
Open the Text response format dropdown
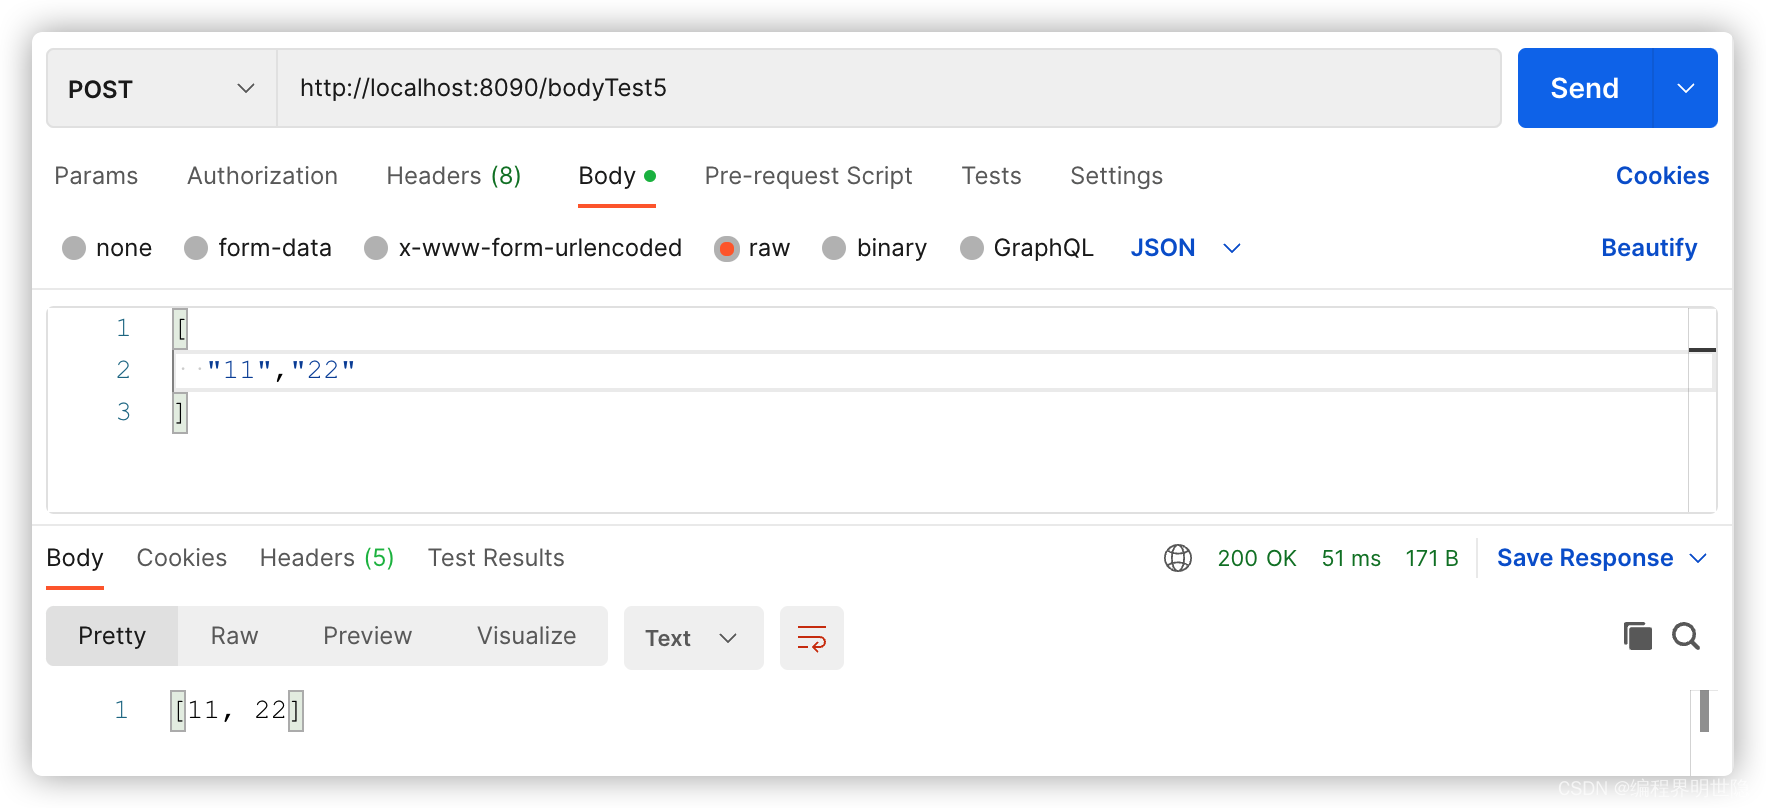pyautogui.click(x=693, y=638)
